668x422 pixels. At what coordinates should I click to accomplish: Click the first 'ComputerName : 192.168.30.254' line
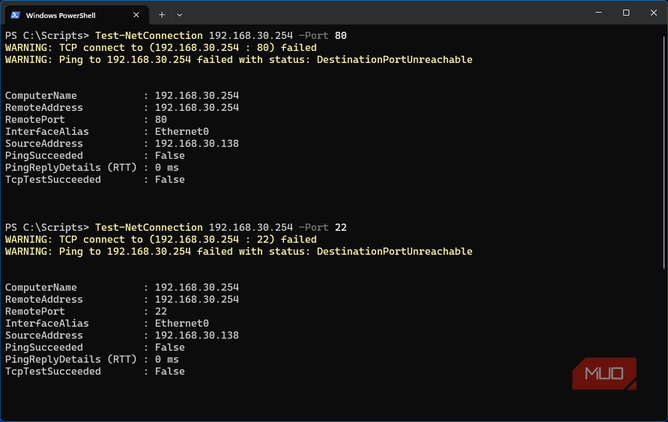(122, 96)
